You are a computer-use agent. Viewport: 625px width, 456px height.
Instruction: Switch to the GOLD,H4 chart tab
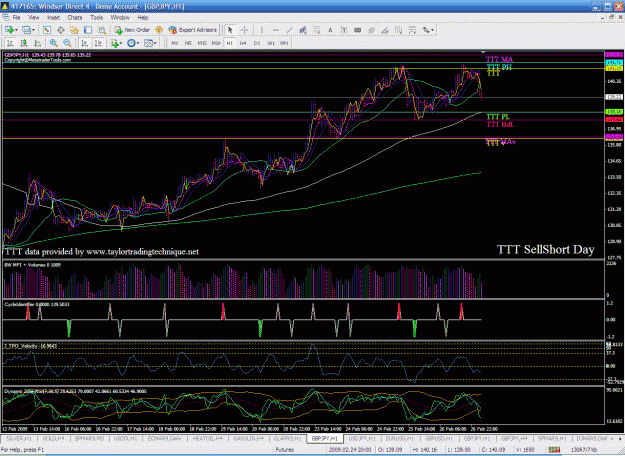(x=53, y=438)
